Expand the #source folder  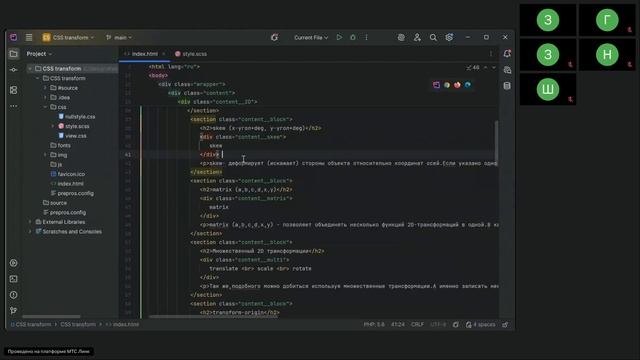(45, 88)
